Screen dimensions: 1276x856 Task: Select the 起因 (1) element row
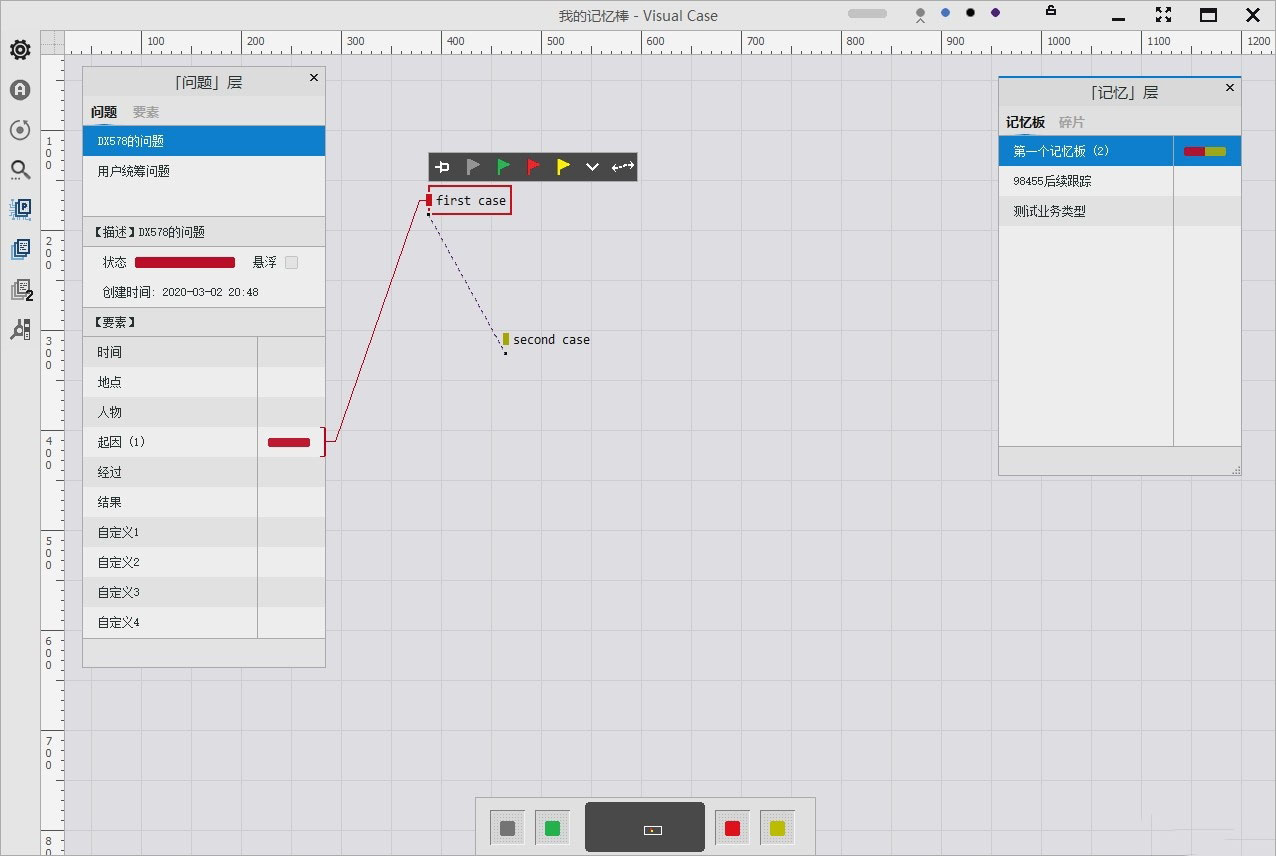(204, 442)
